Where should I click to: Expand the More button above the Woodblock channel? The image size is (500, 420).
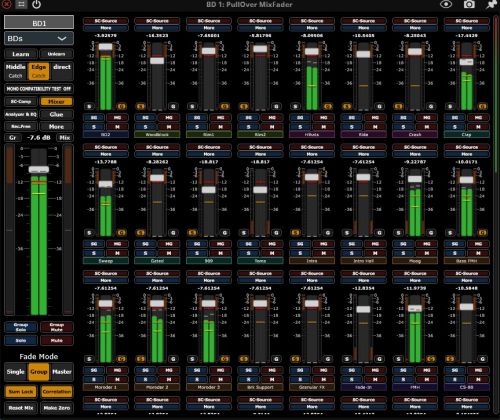(x=157, y=28)
